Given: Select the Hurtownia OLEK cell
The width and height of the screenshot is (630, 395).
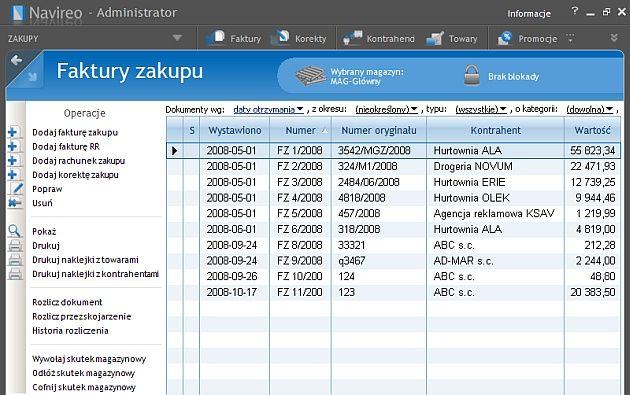Looking at the screenshot, I should pyautogui.click(x=495, y=198).
